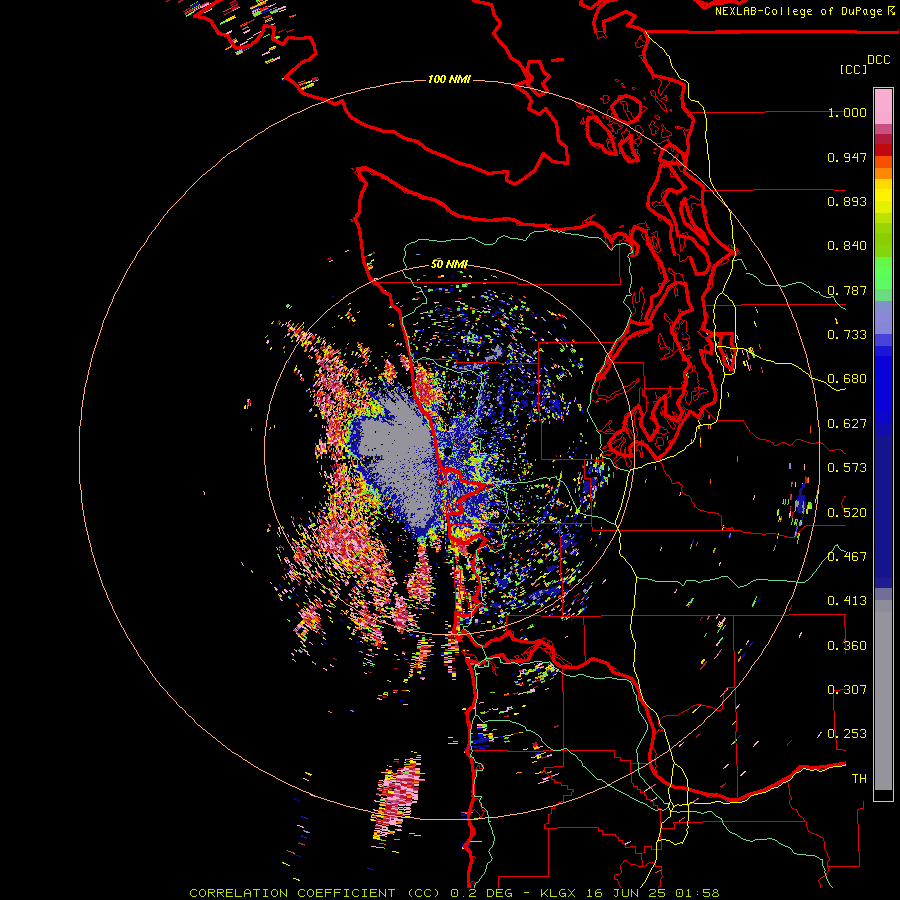Click the 0.573 color scale value

pyautogui.click(x=847, y=468)
